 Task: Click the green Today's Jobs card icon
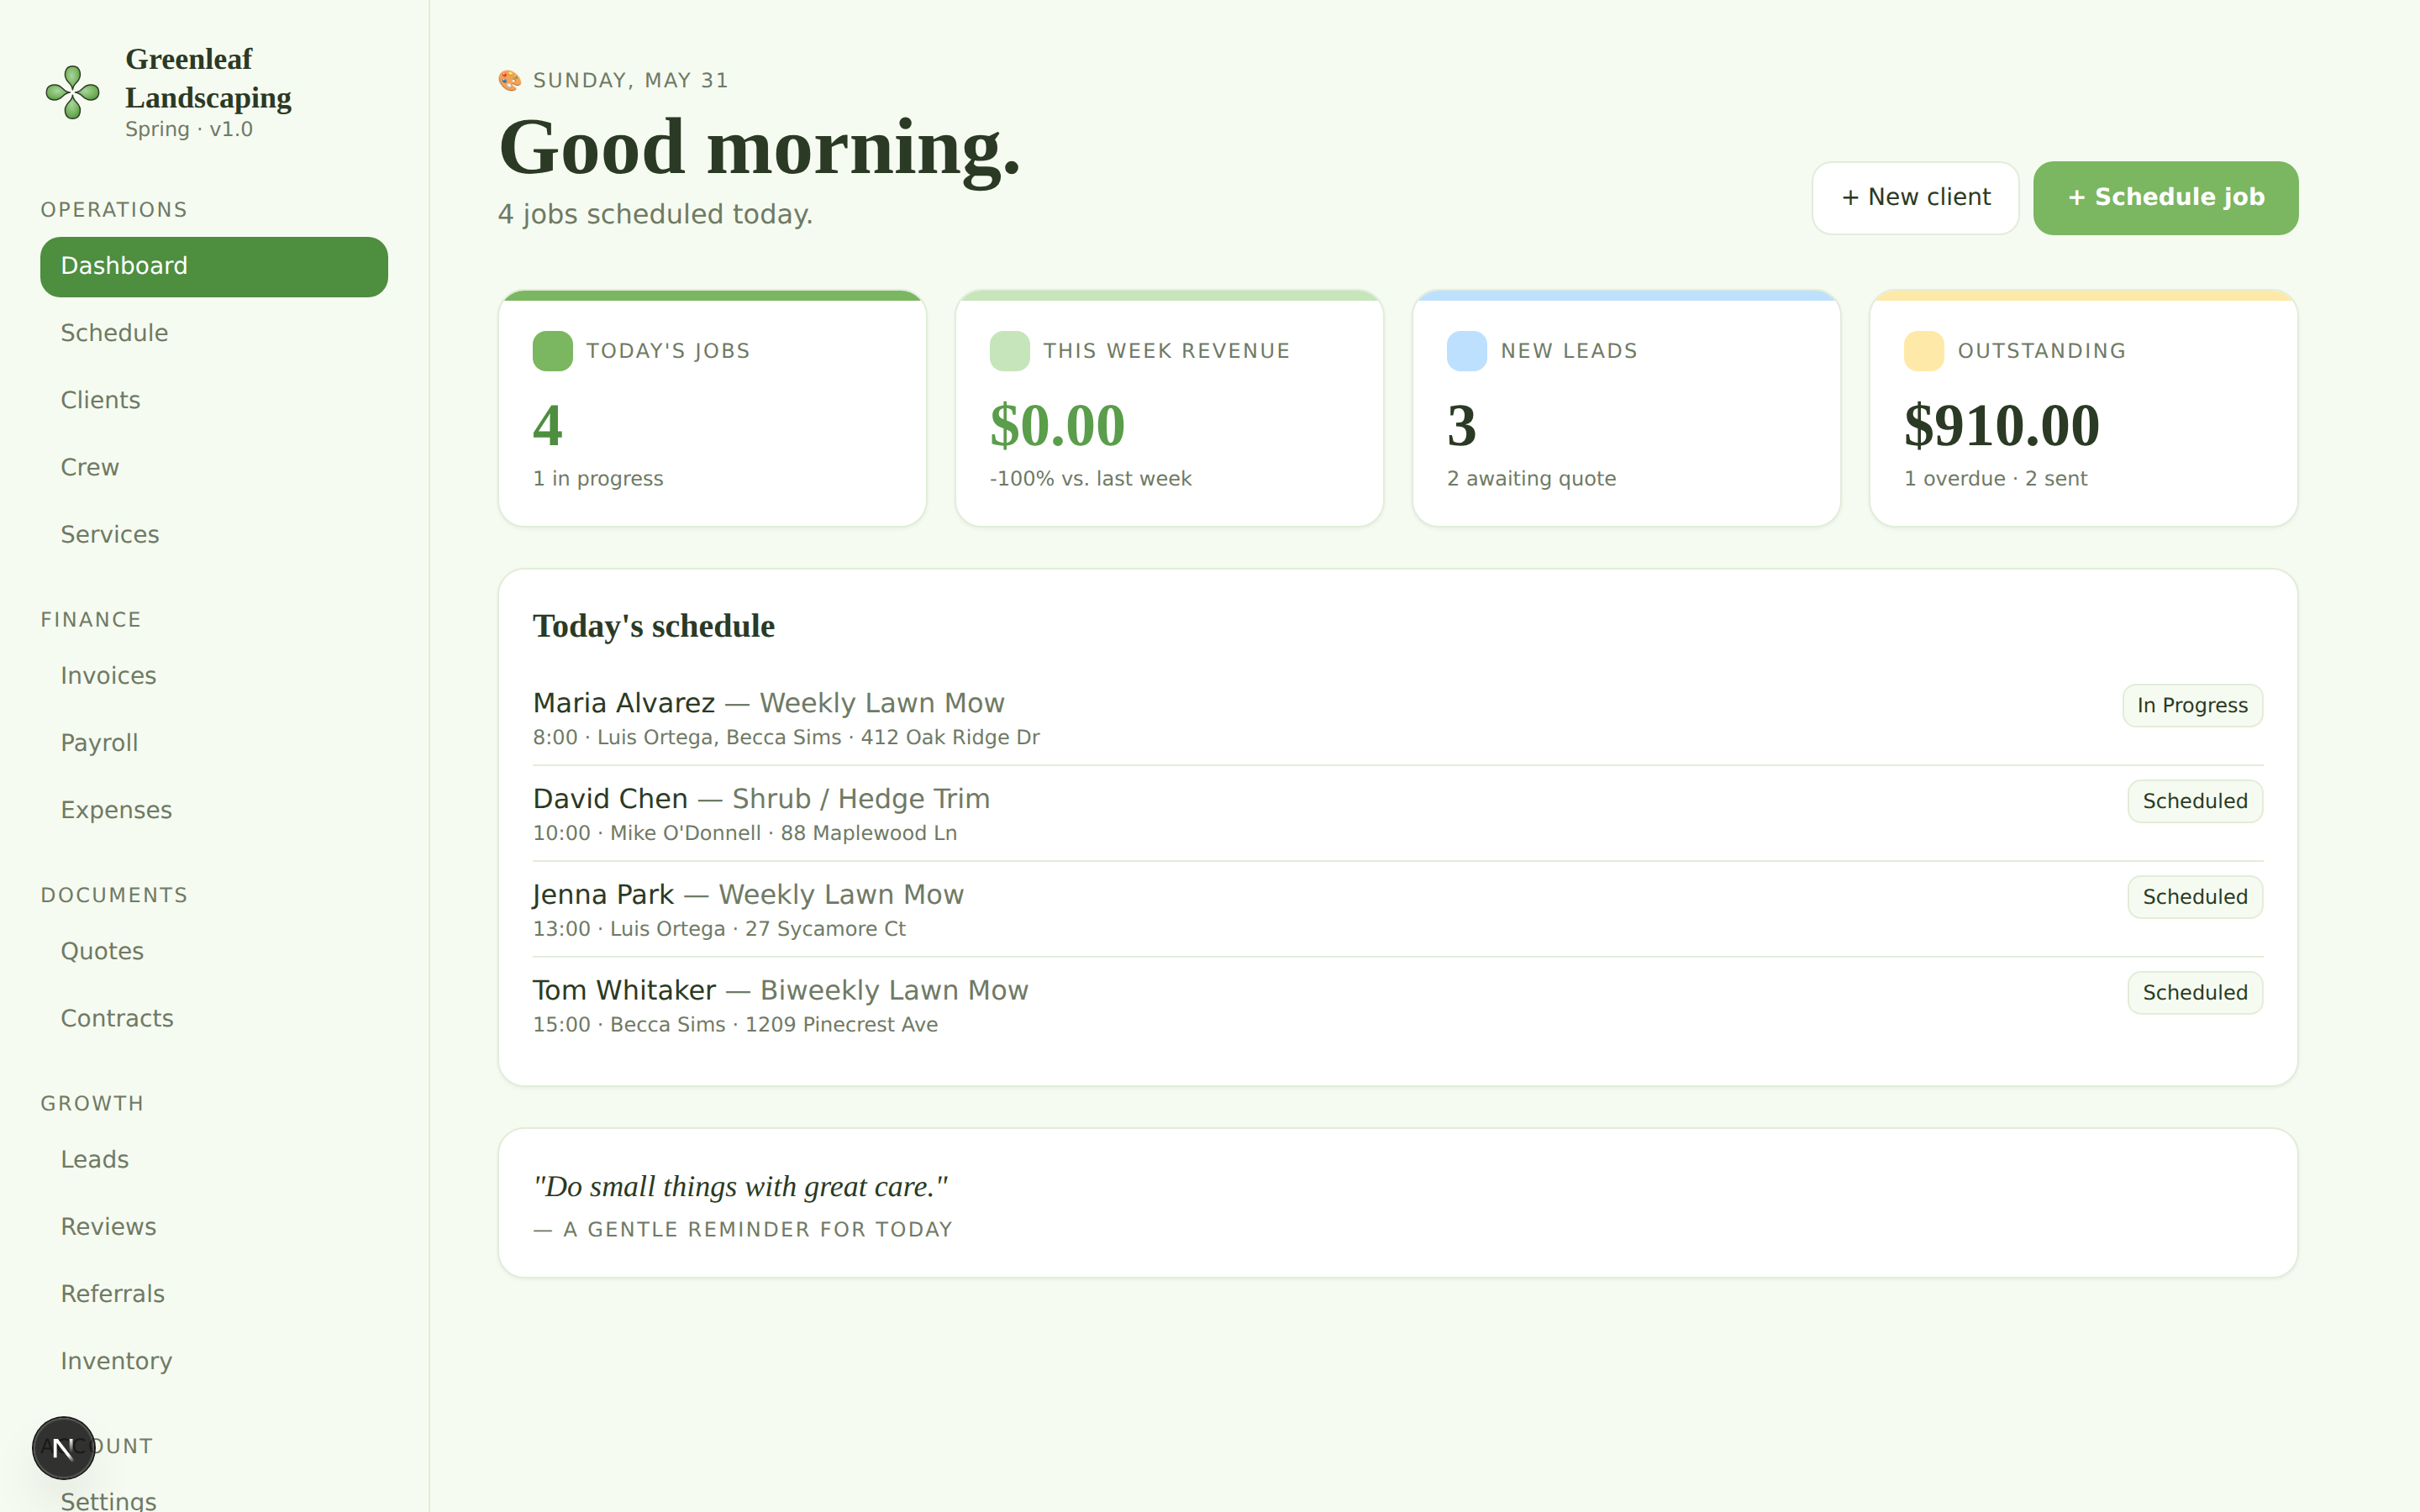coord(552,351)
